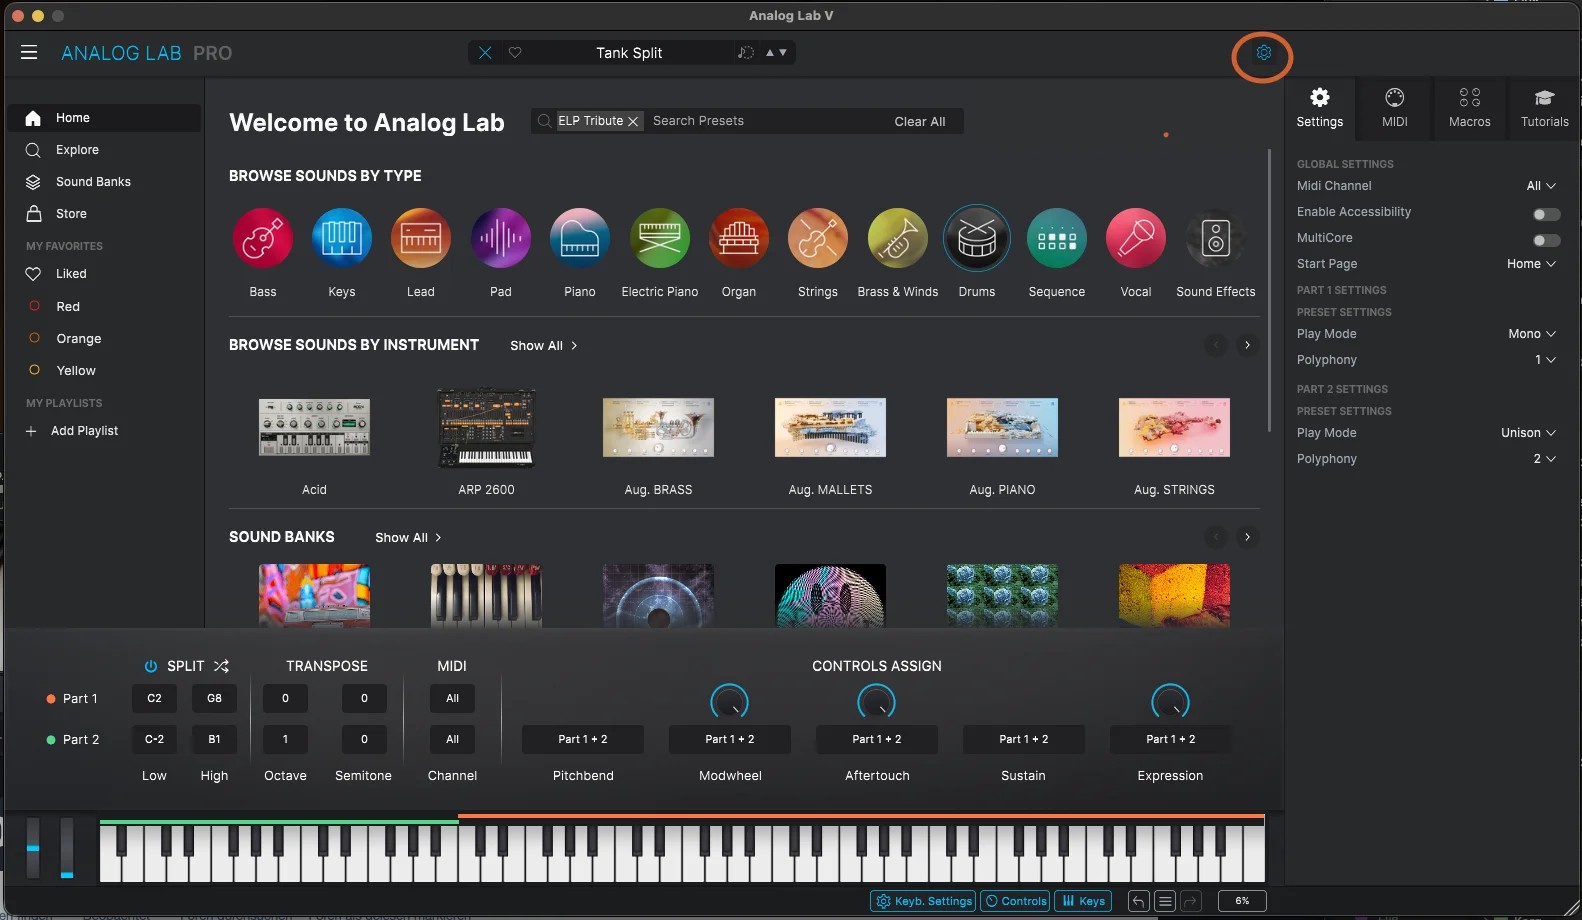Browse Organ sounds icon

click(739, 238)
